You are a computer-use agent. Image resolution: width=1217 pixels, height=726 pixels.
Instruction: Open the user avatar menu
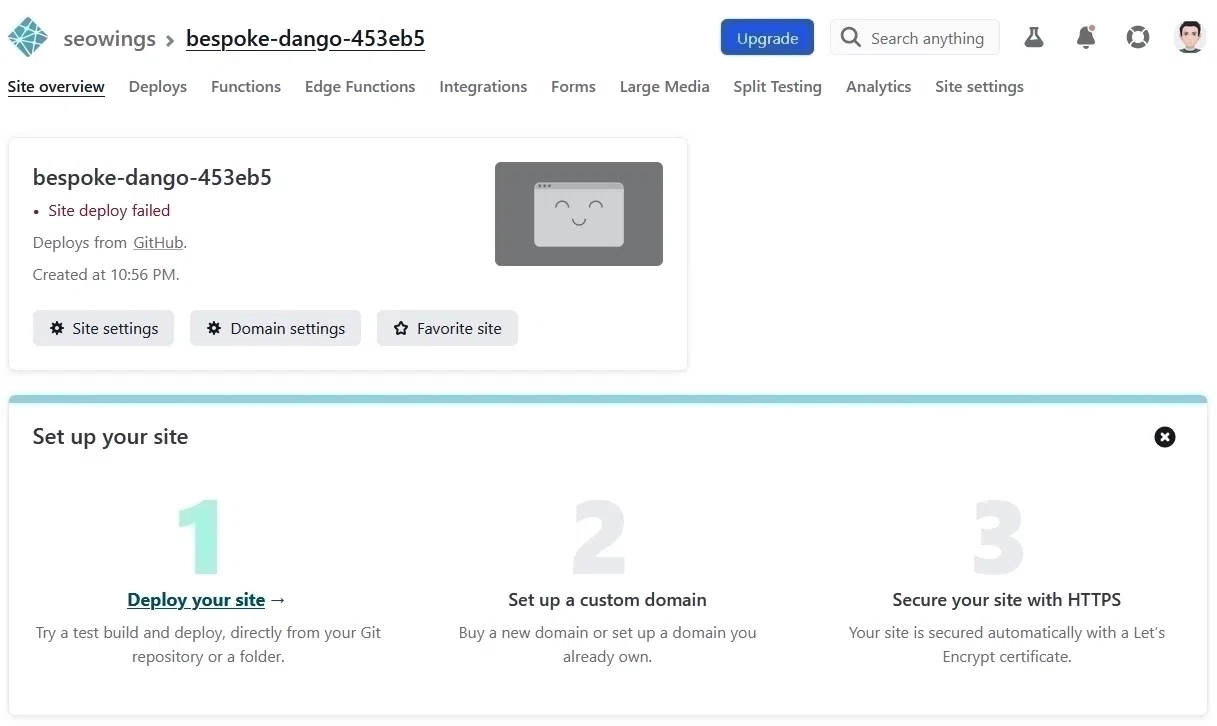click(1189, 38)
